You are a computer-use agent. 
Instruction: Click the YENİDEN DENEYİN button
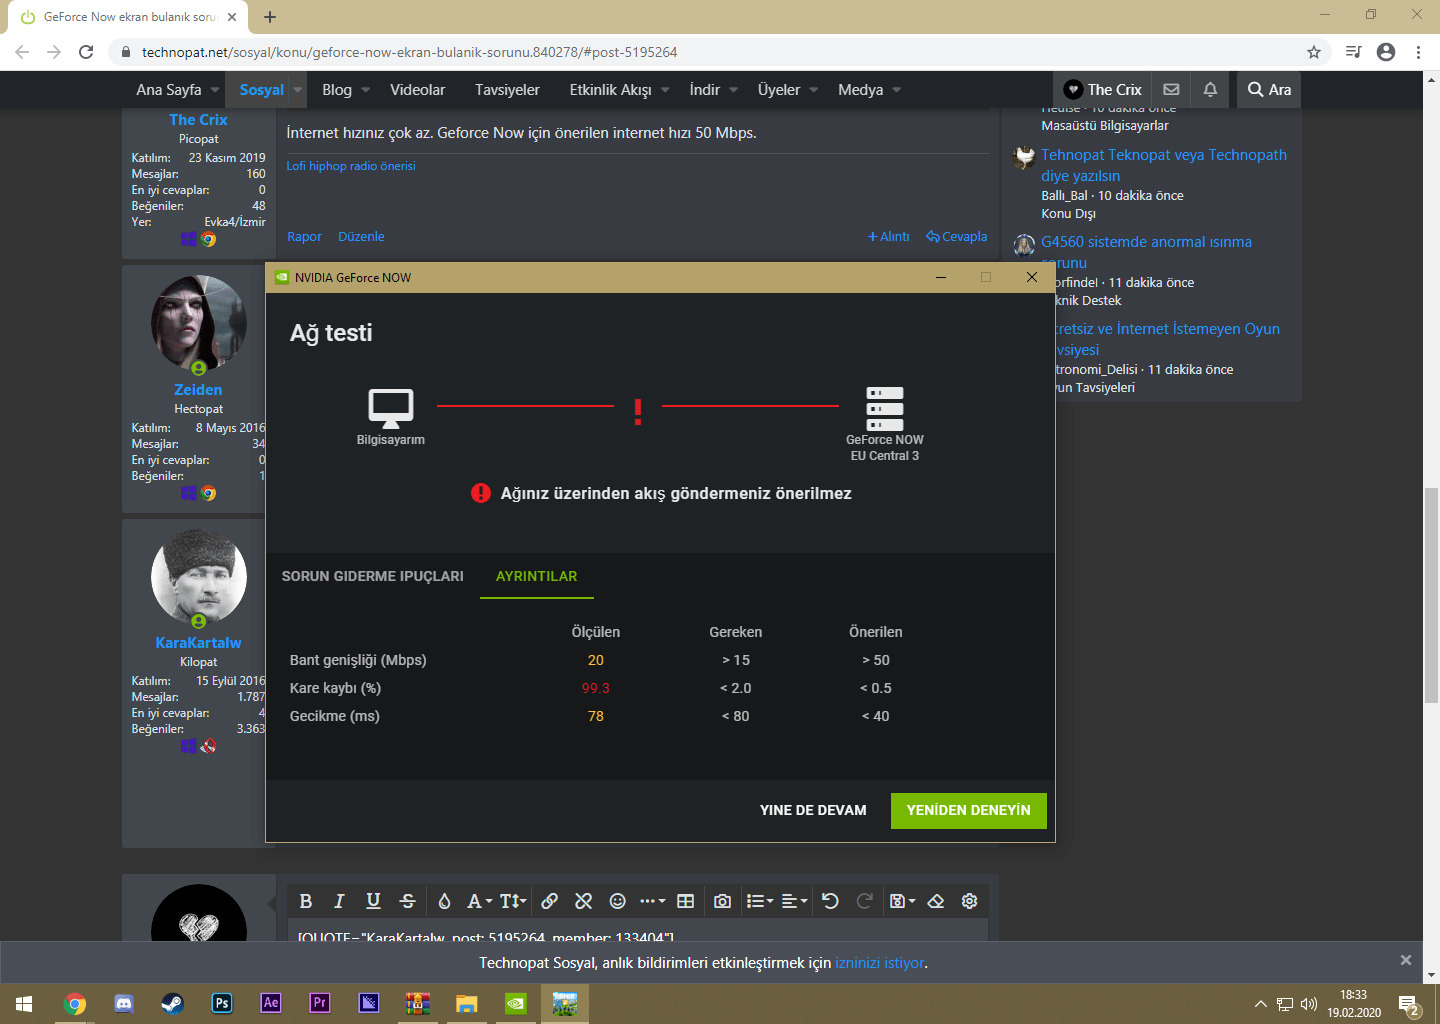pyautogui.click(x=969, y=811)
